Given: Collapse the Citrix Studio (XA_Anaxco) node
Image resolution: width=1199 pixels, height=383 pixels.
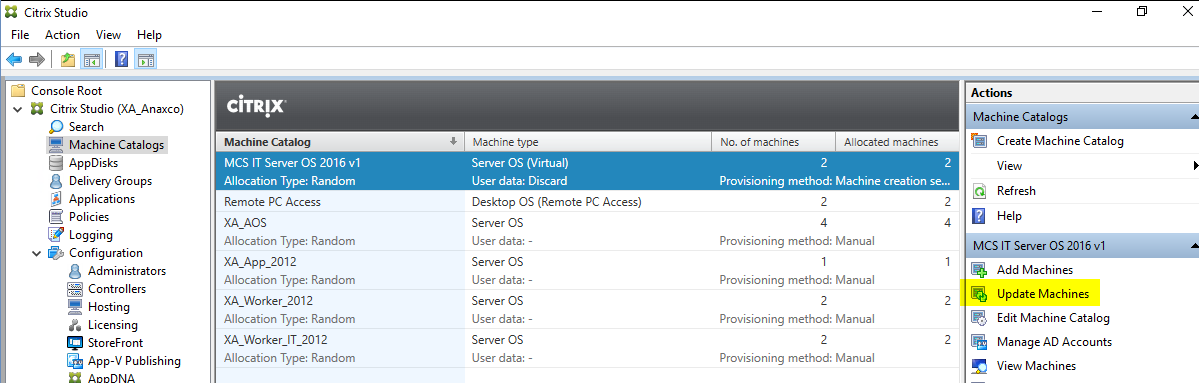Looking at the screenshot, I should point(18,109).
